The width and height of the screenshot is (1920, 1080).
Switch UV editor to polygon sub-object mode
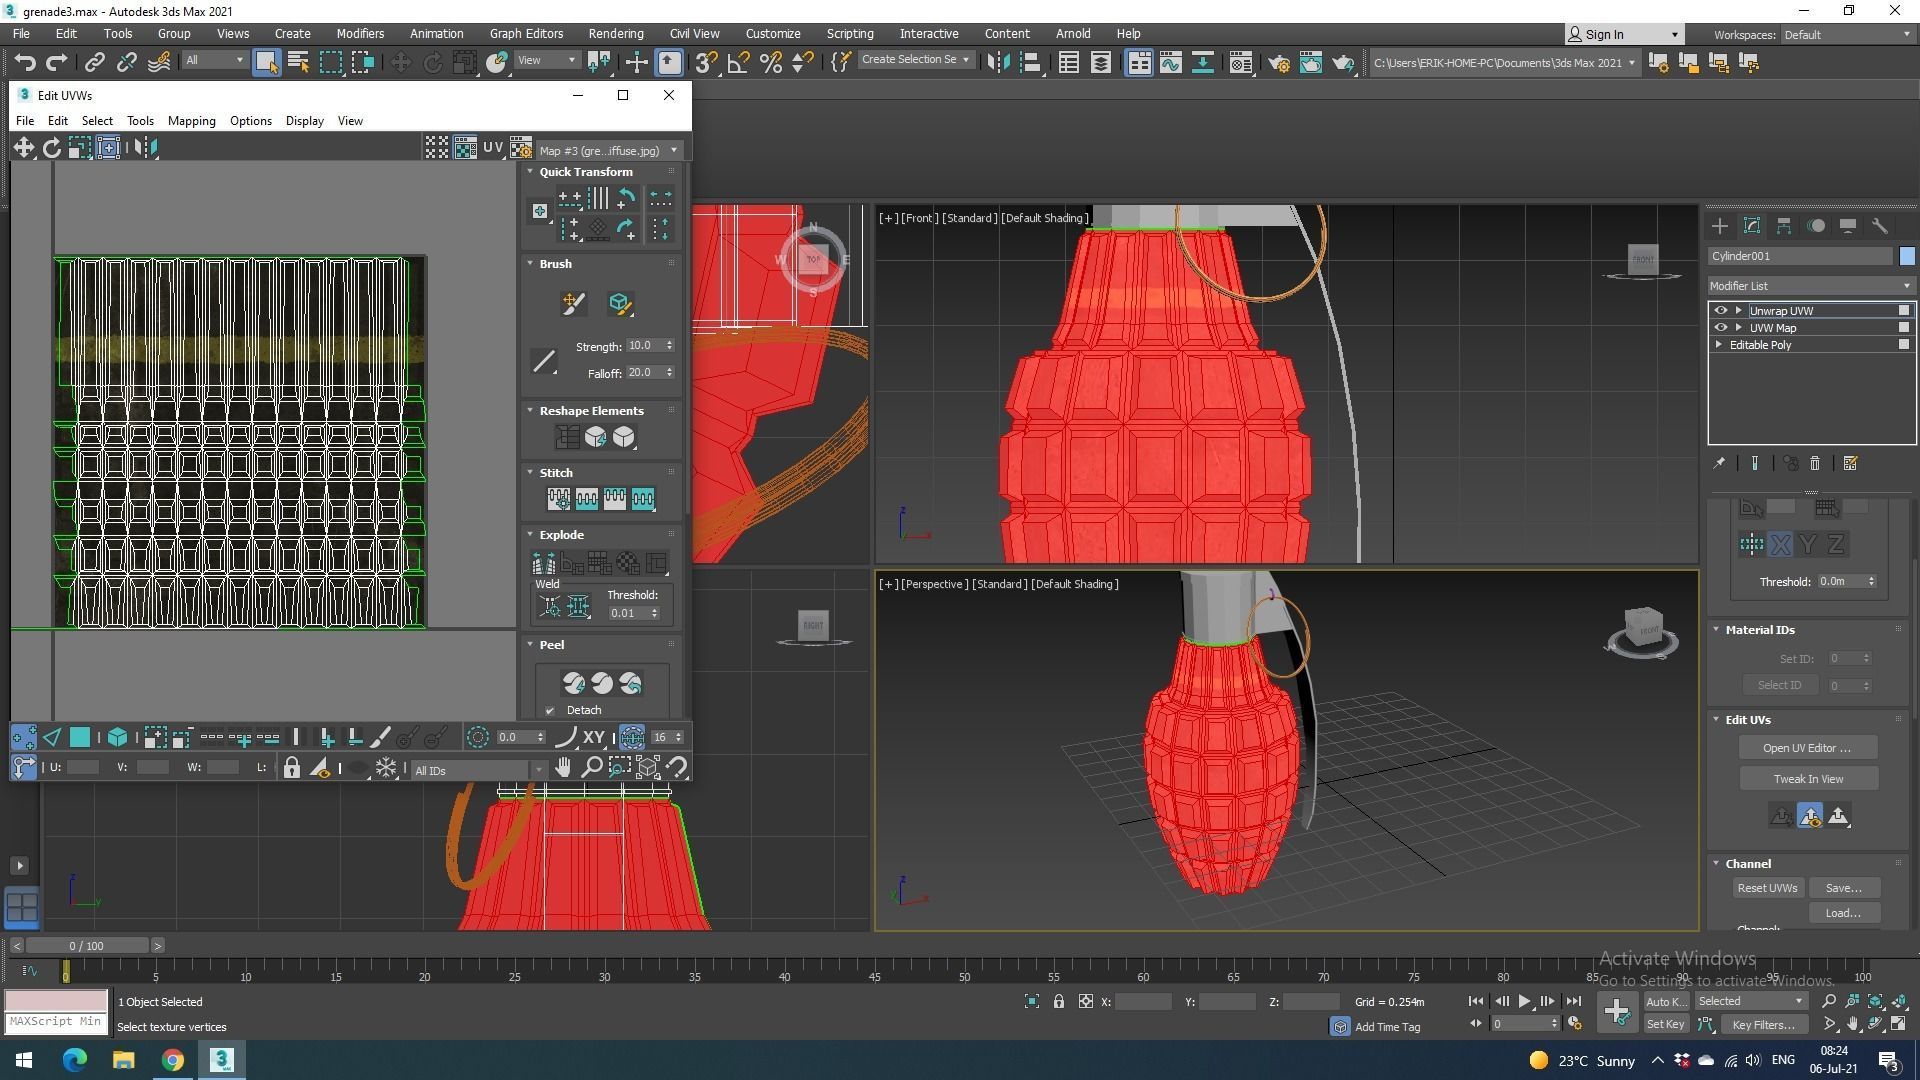[80, 738]
